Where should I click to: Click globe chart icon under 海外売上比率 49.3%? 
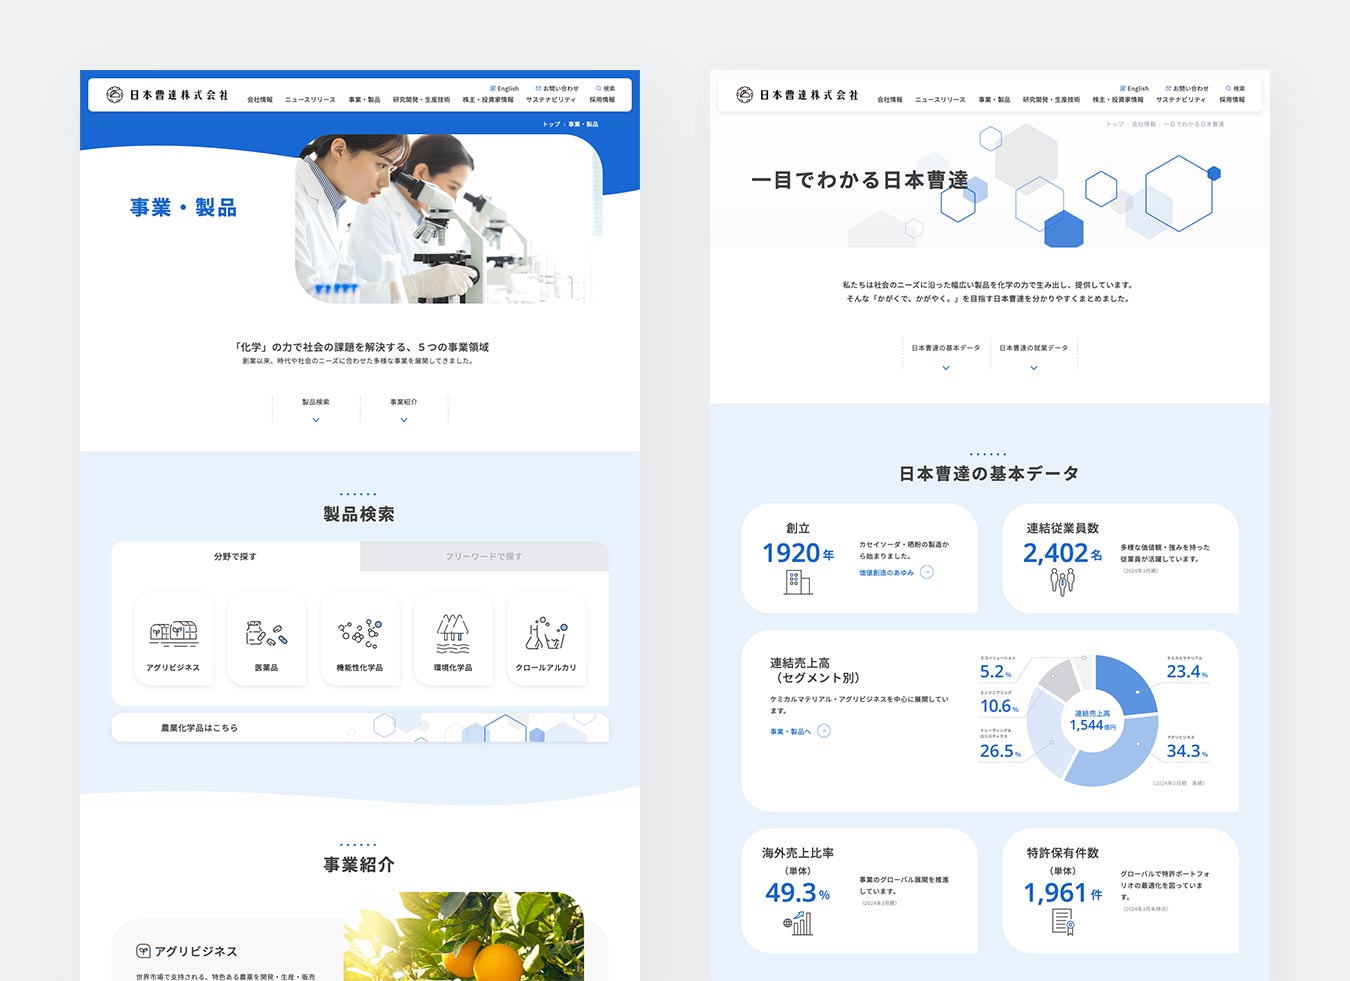pyautogui.click(x=798, y=923)
